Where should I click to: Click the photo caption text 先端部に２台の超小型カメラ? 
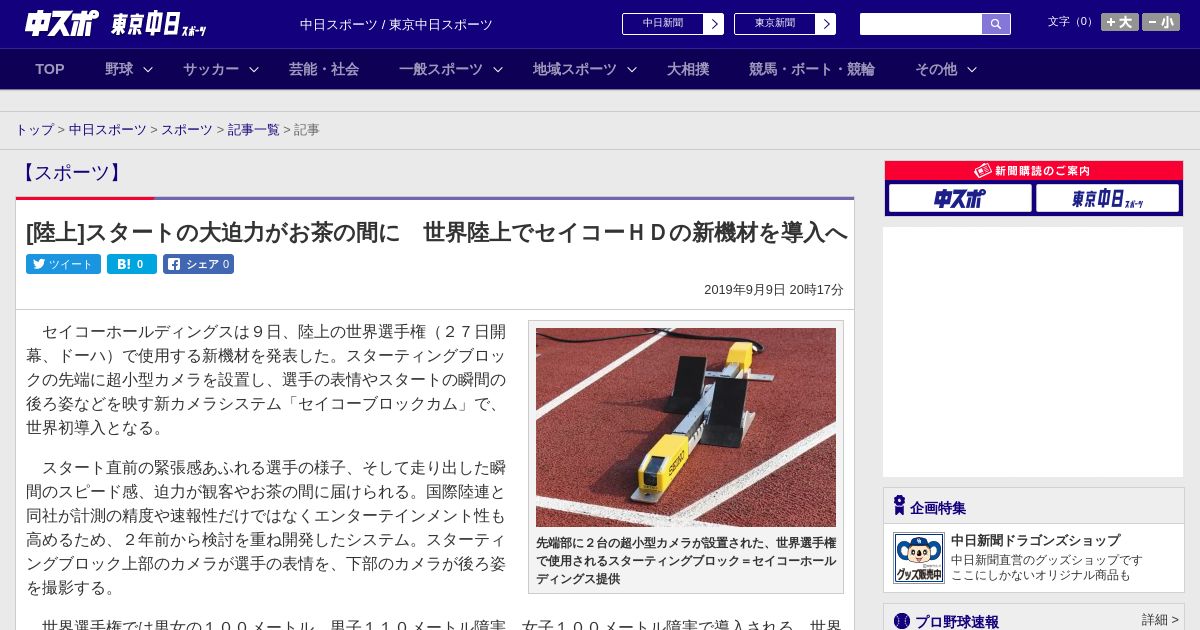pyautogui.click(x=686, y=561)
